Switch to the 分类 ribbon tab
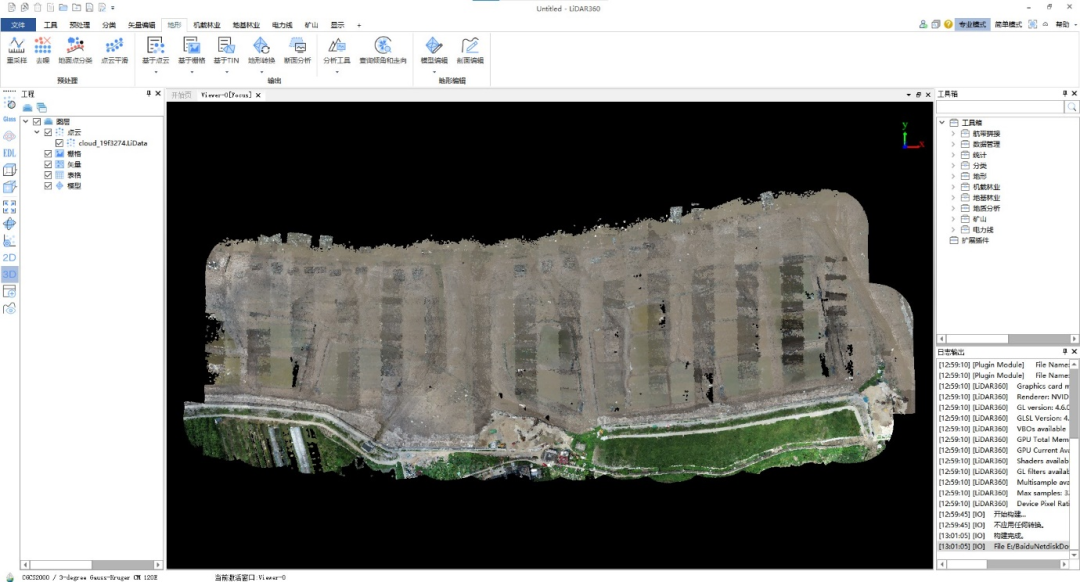Image resolution: width=1080 pixels, height=582 pixels. (x=109, y=25)
